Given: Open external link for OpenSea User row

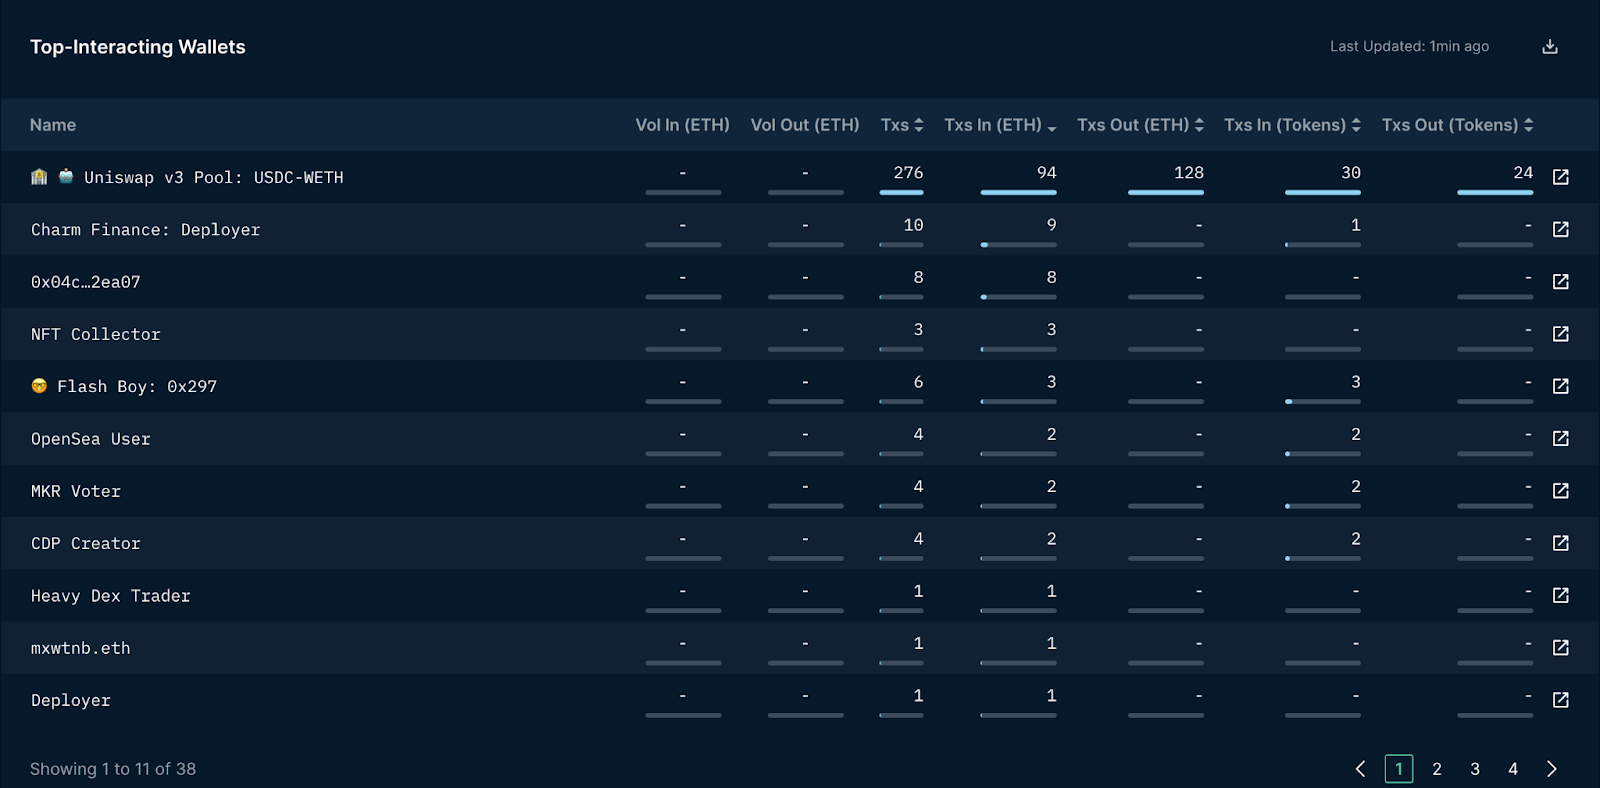Looking at the screenshot, I should click(1560, 438).
